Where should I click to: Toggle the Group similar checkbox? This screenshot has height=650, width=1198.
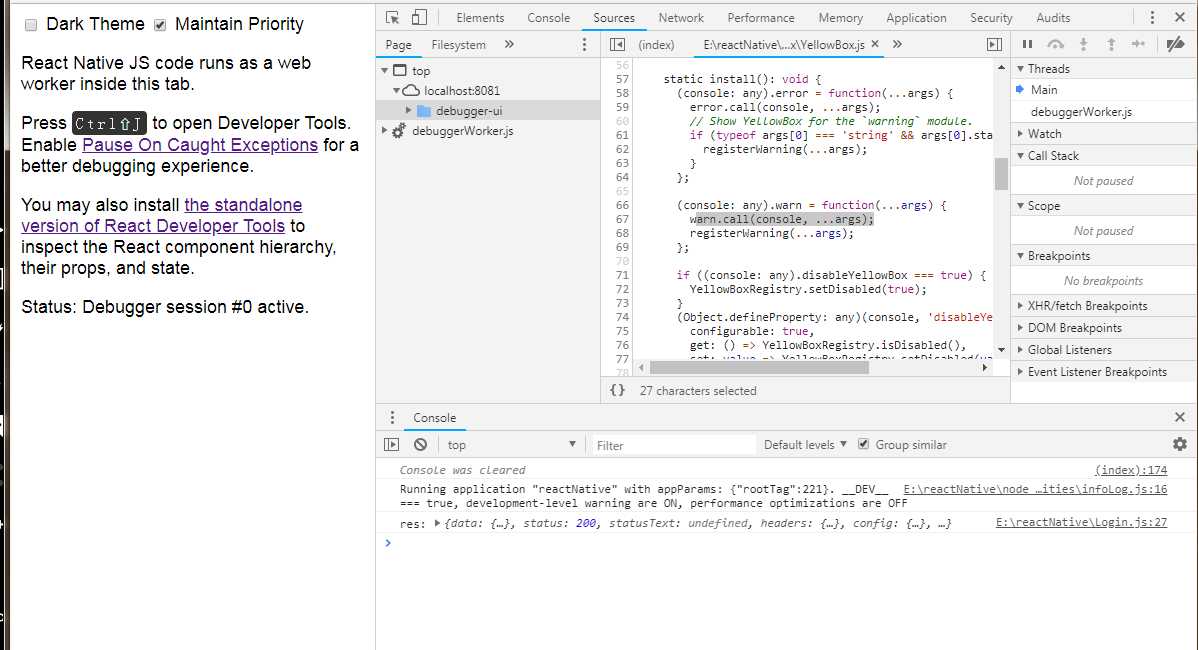point(863,444)
